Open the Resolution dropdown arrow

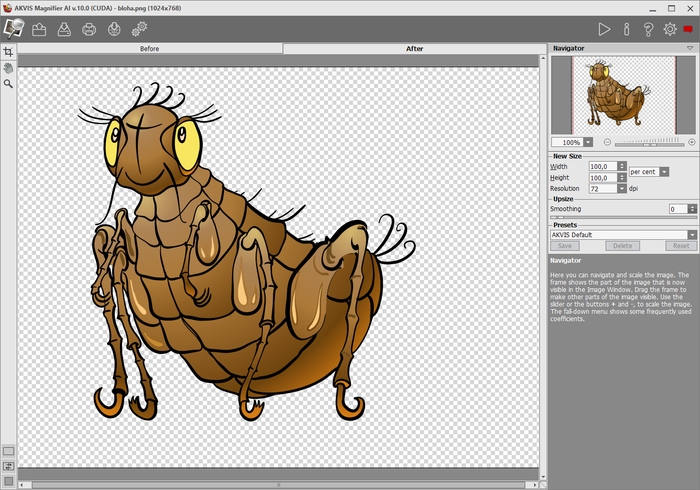[622, 189]
